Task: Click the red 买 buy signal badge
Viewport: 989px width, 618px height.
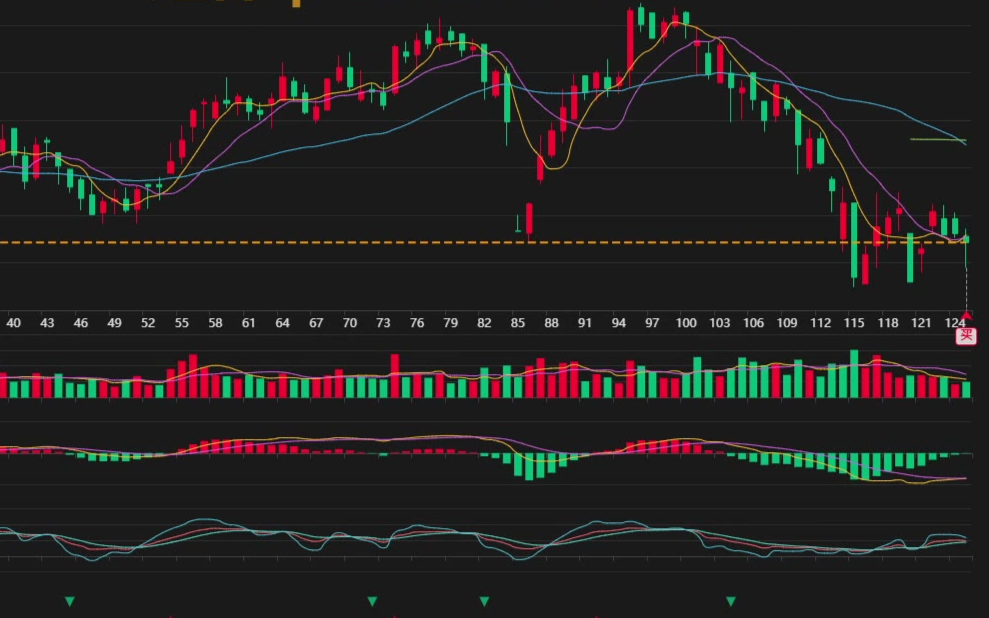Action: click(x=966, y=335)
